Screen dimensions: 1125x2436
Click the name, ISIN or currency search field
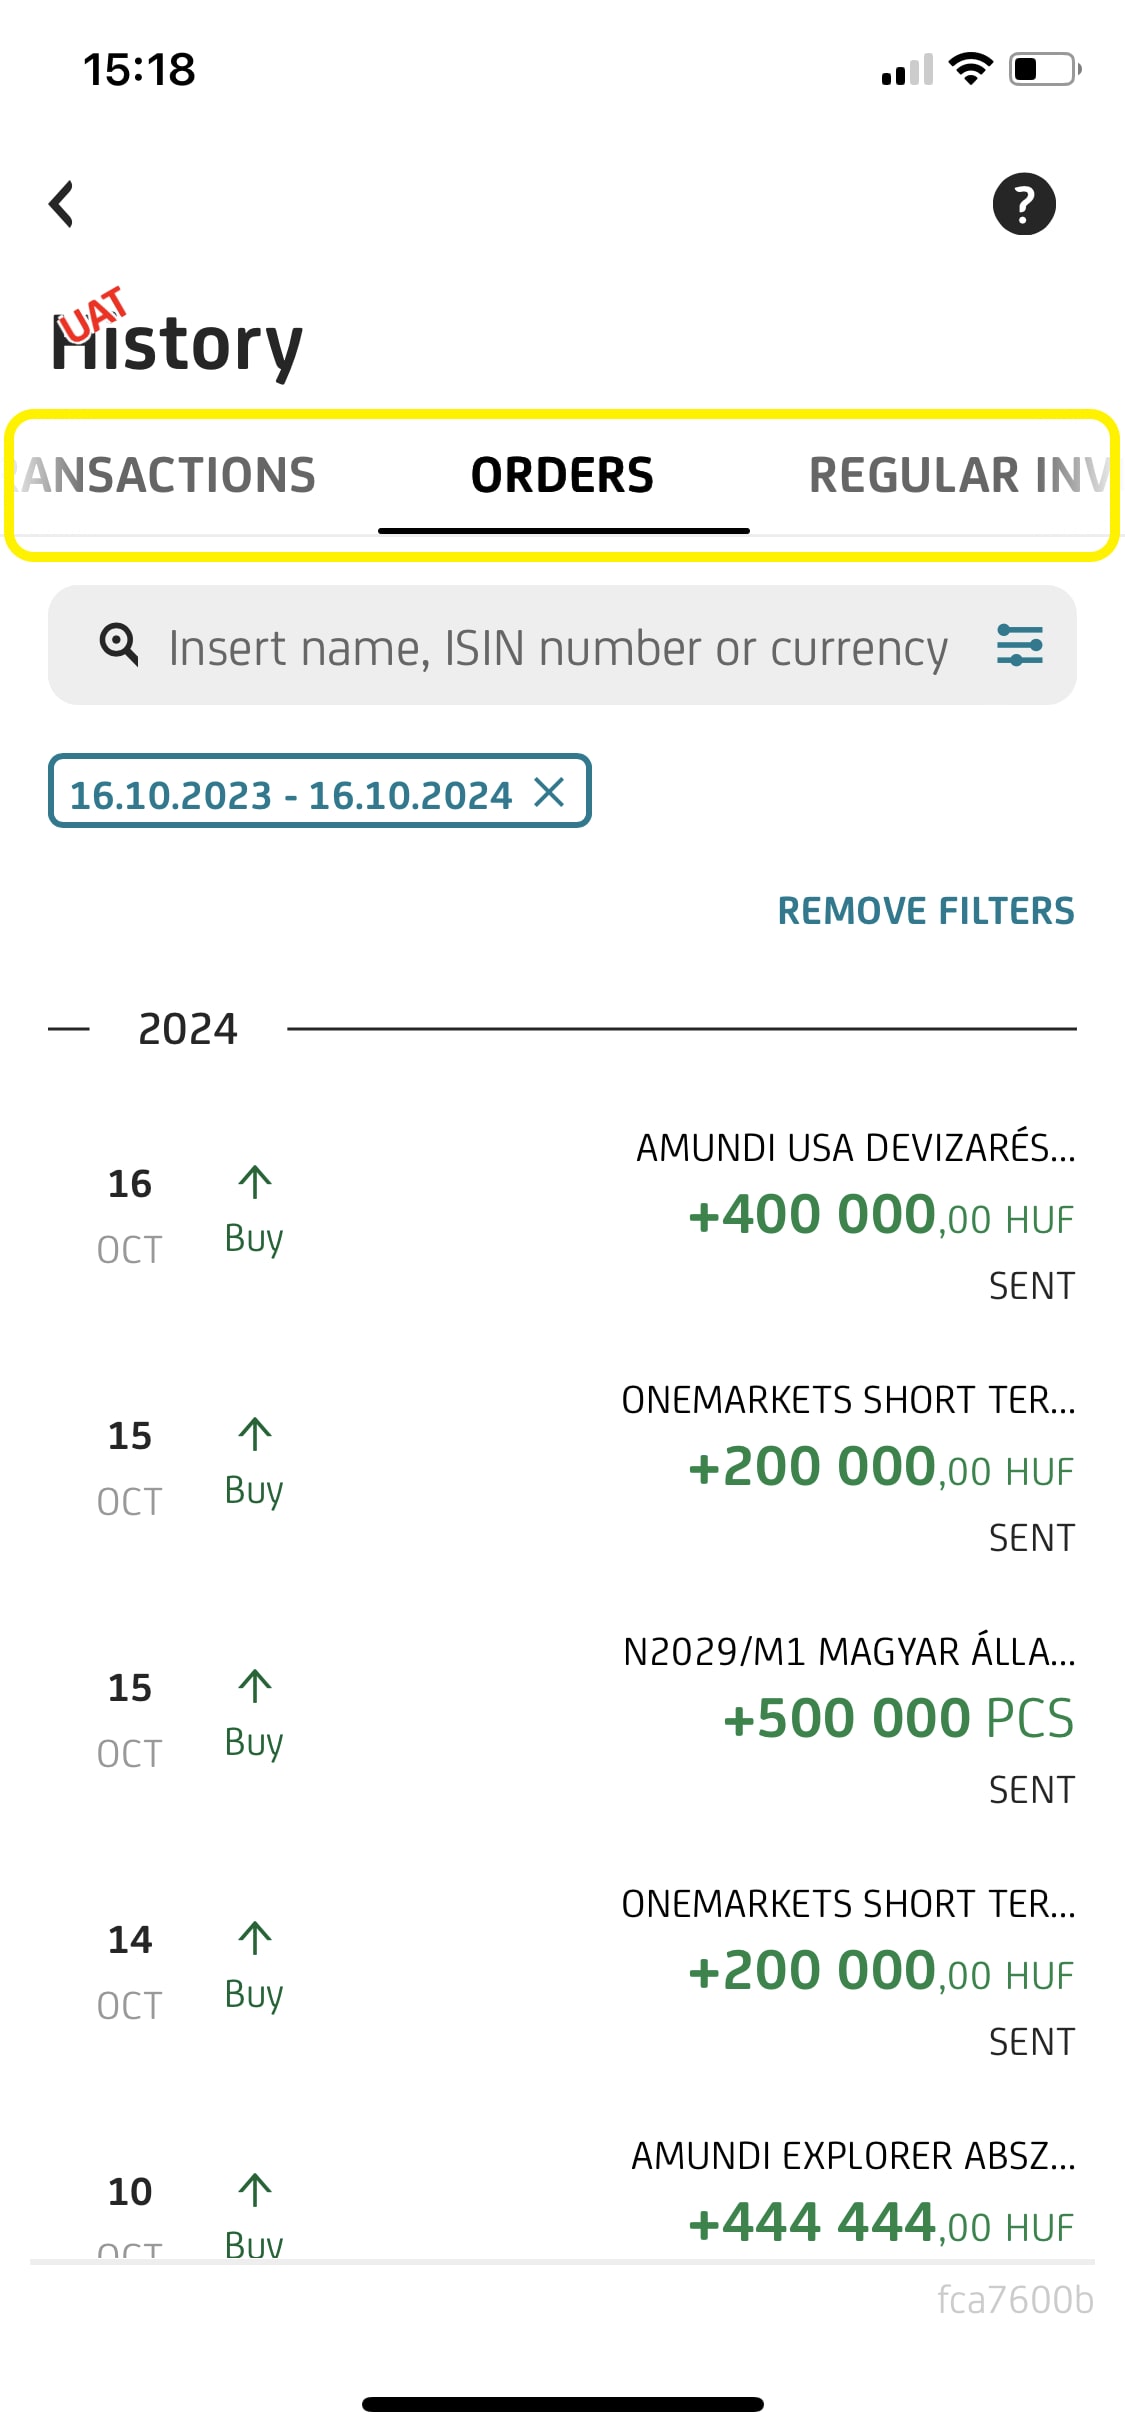click(557, 648)
